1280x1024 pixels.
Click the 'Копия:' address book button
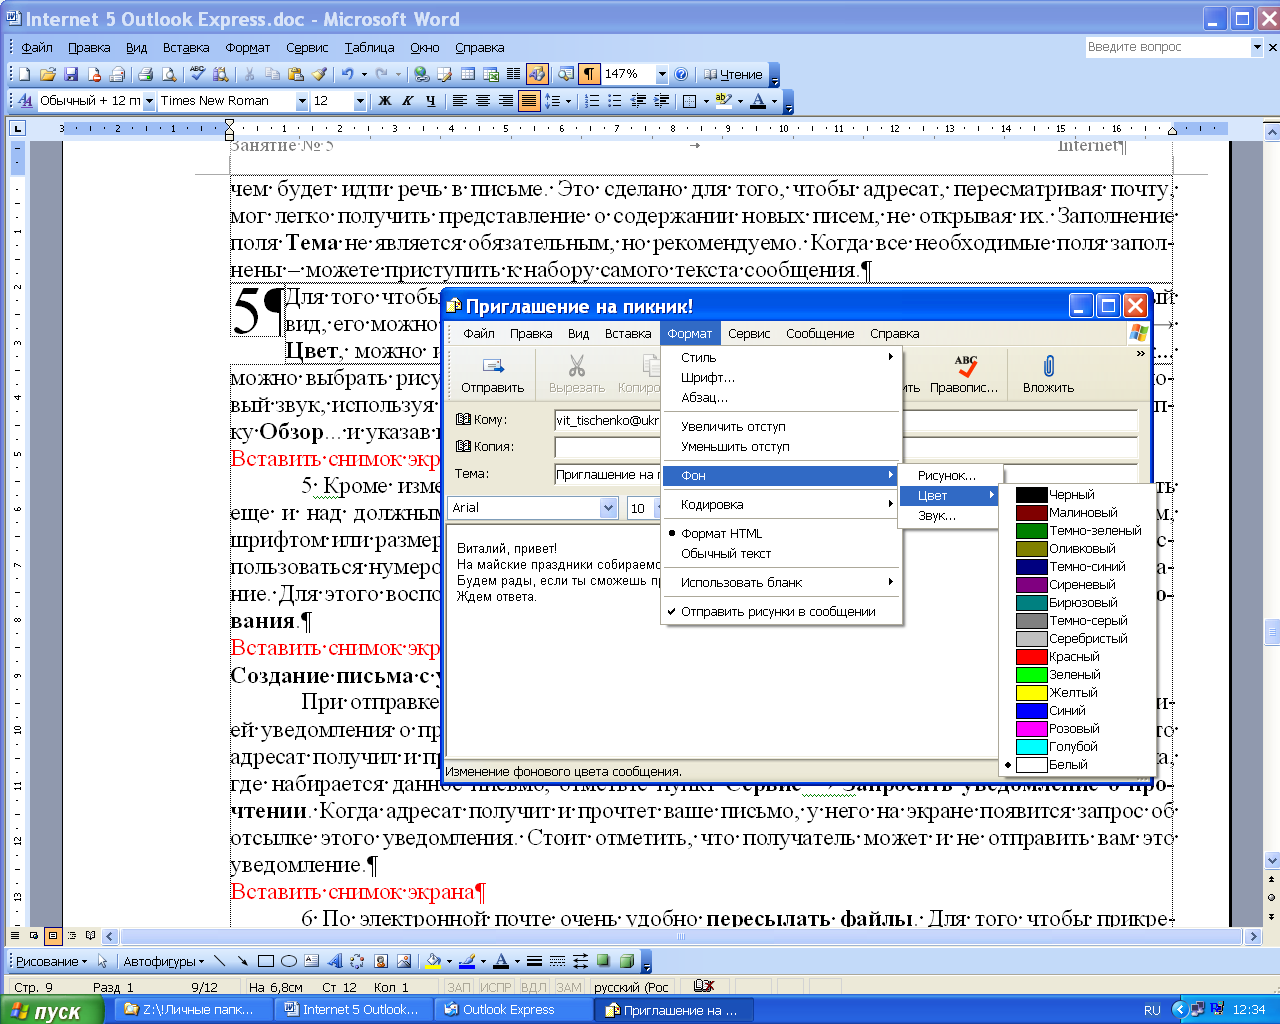485,447
